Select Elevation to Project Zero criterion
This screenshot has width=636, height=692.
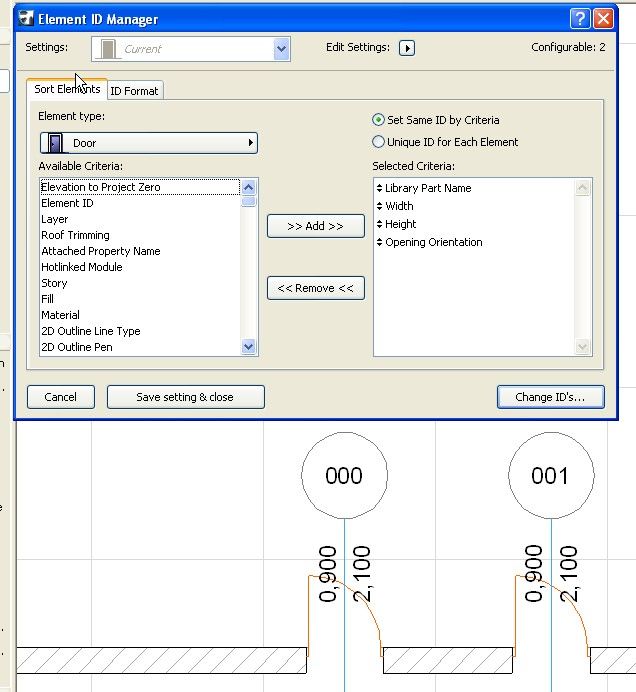point(140,187)
